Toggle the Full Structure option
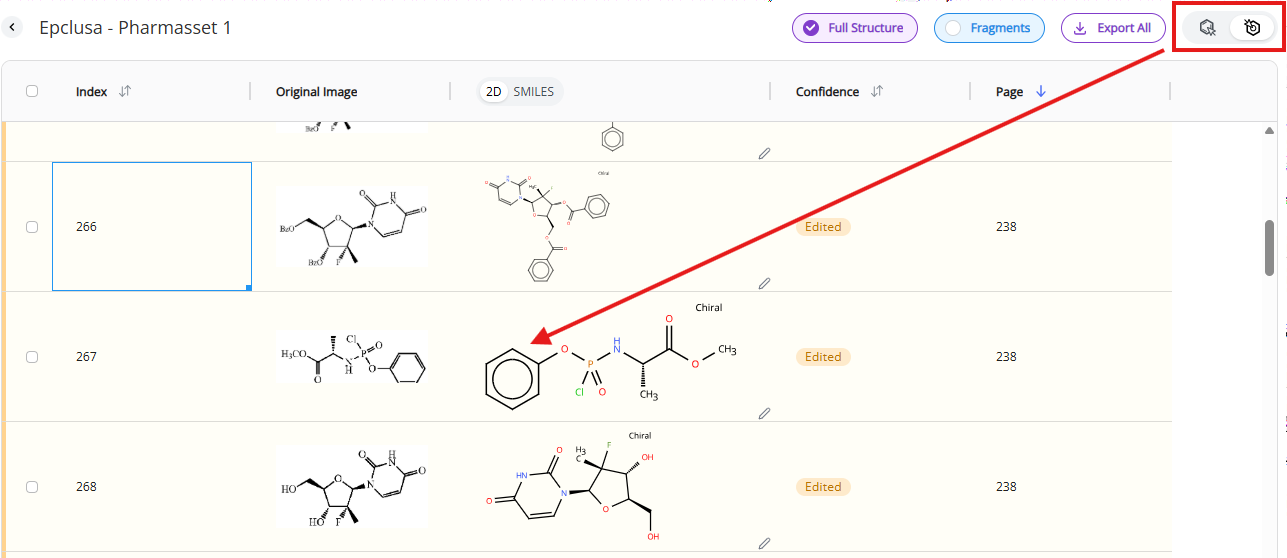This screenshot has height=558, width=1287. pyautogui.click(x=854, y=28)
